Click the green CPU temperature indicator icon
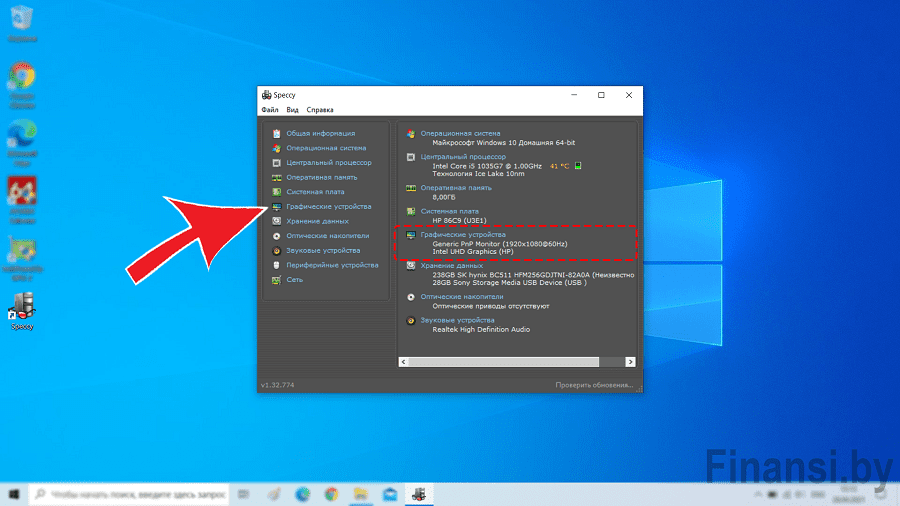This screenshot has width=900, height=506. 578,166
